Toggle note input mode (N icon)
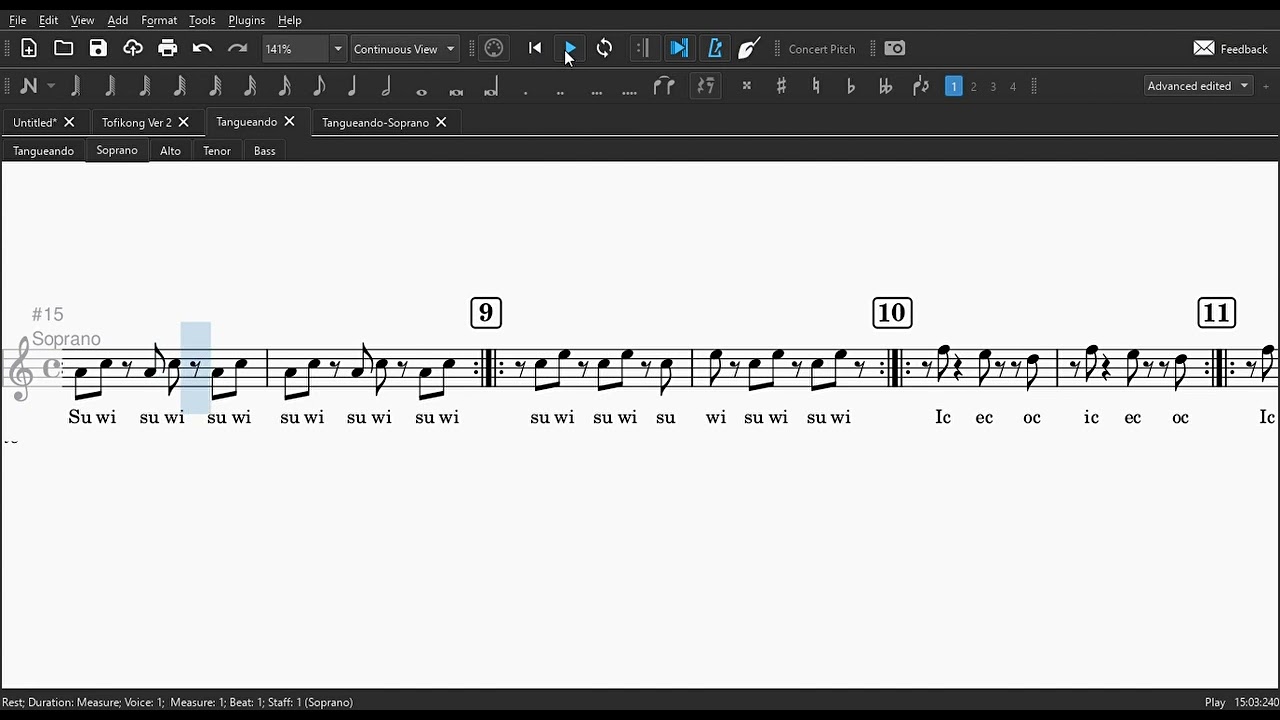1280x720 pixels. point(28,86)
